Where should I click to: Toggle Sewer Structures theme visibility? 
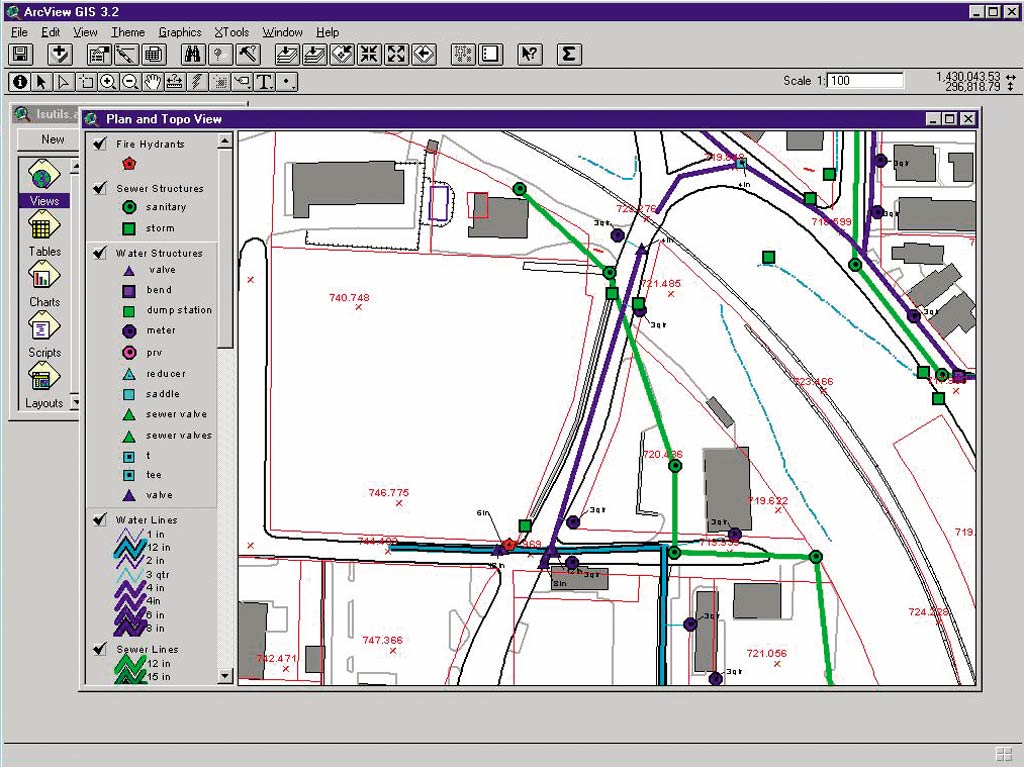pos(100,188)
